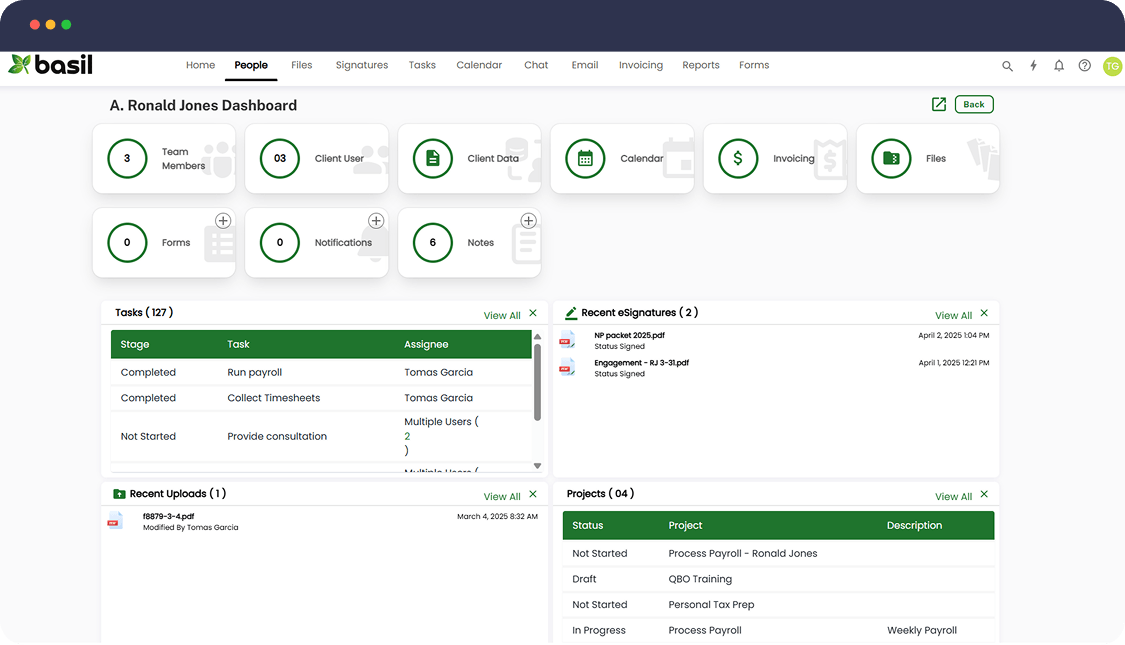The height and width of the screenshot is (645, 1125).
Task: Add a new form with plus icon
Action: click(x=223, y=221)
